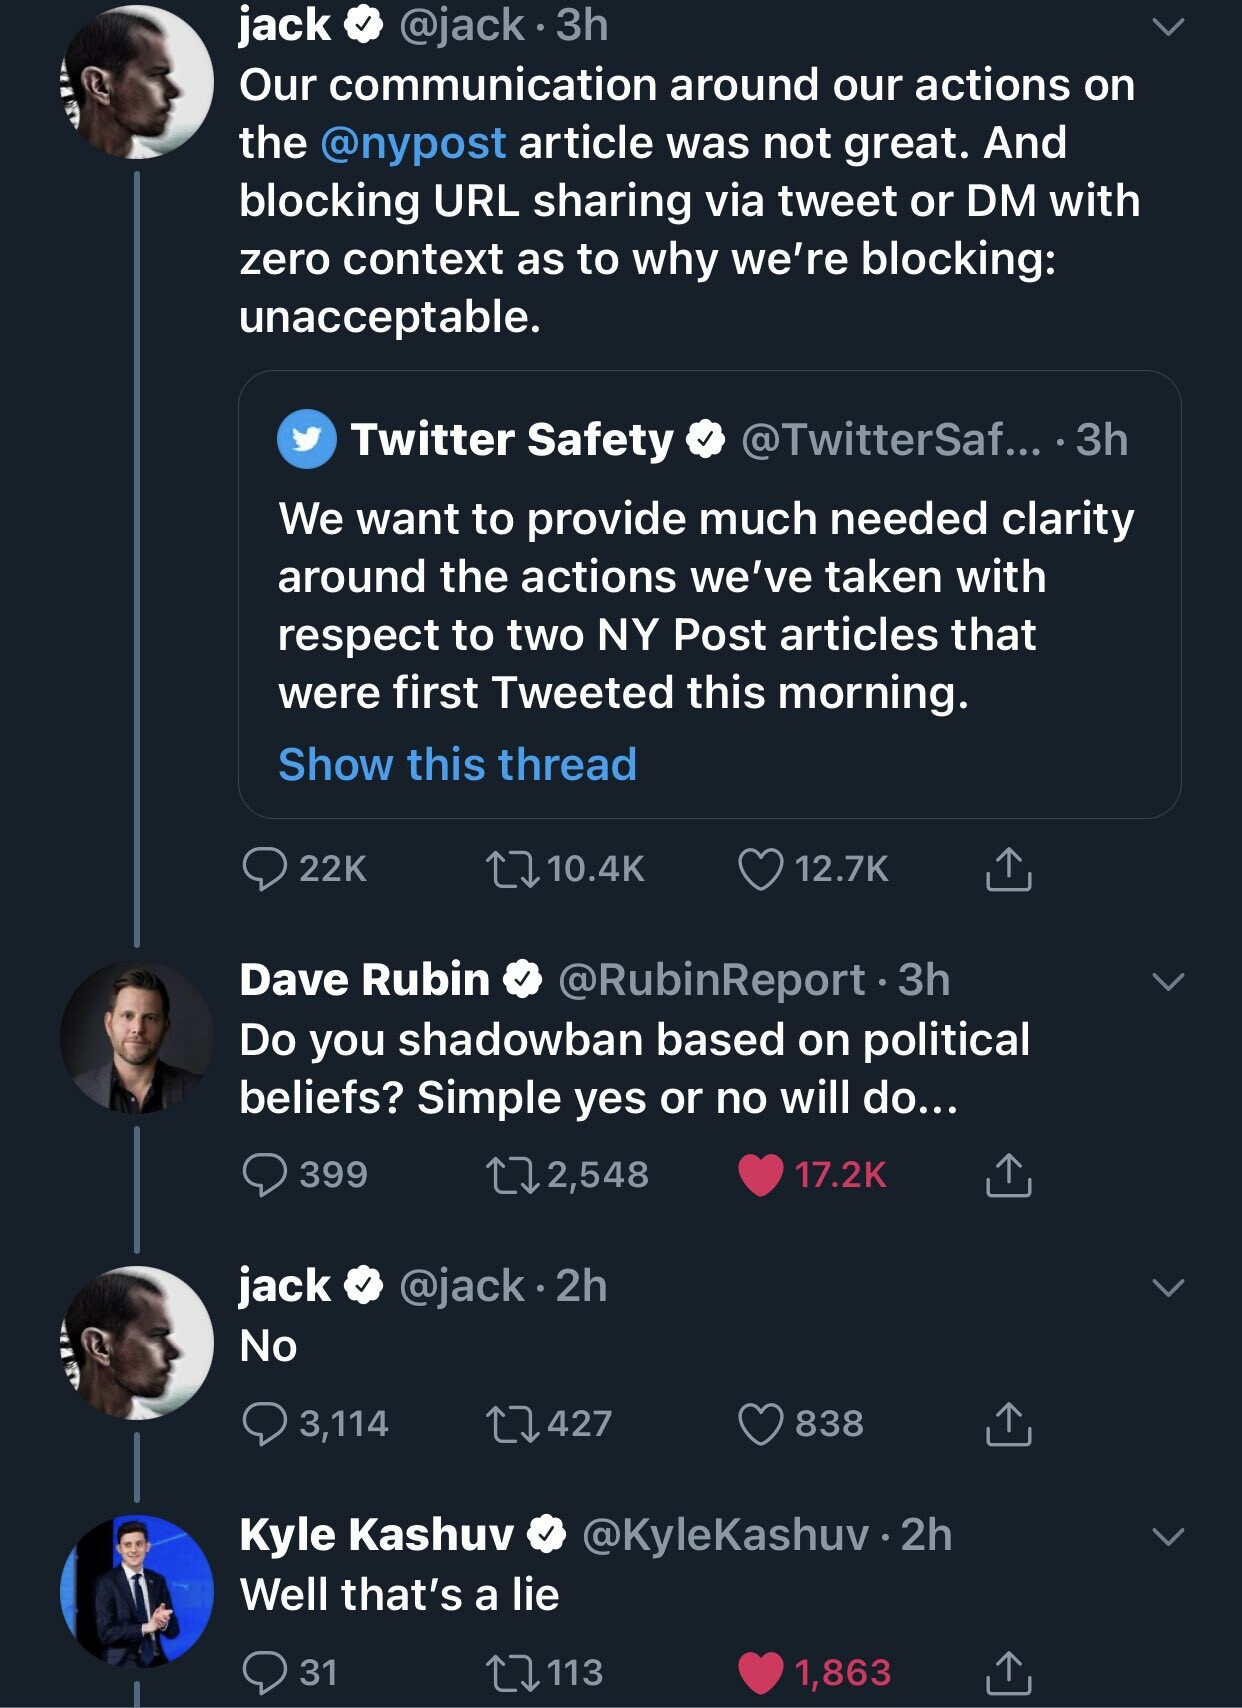Share jack's "No" reply
1242x1708 pixels.
click(1008, 1423)
